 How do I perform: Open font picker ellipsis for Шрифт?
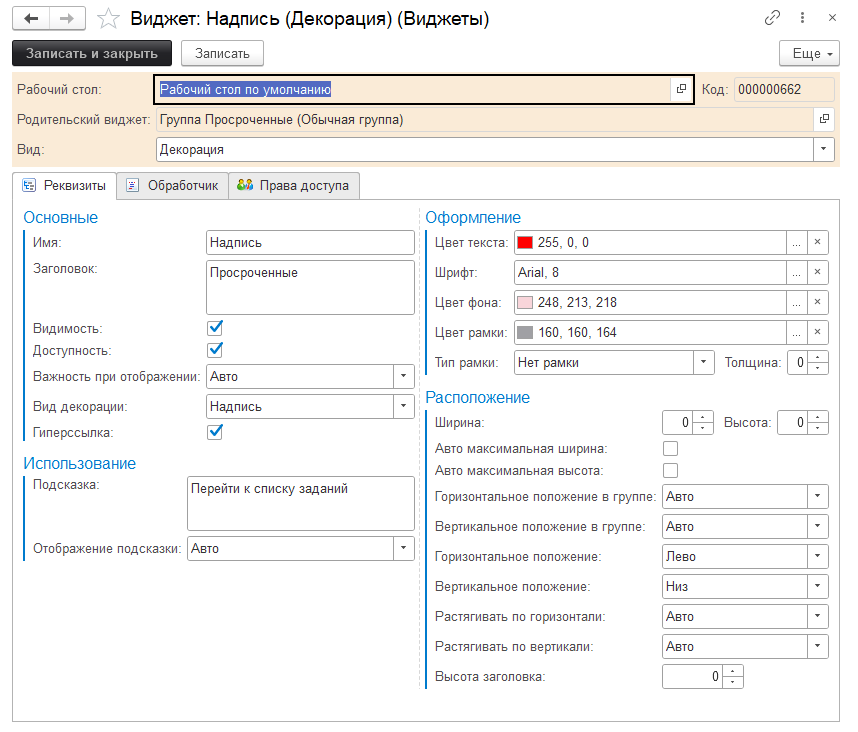(x=796, y=273)
